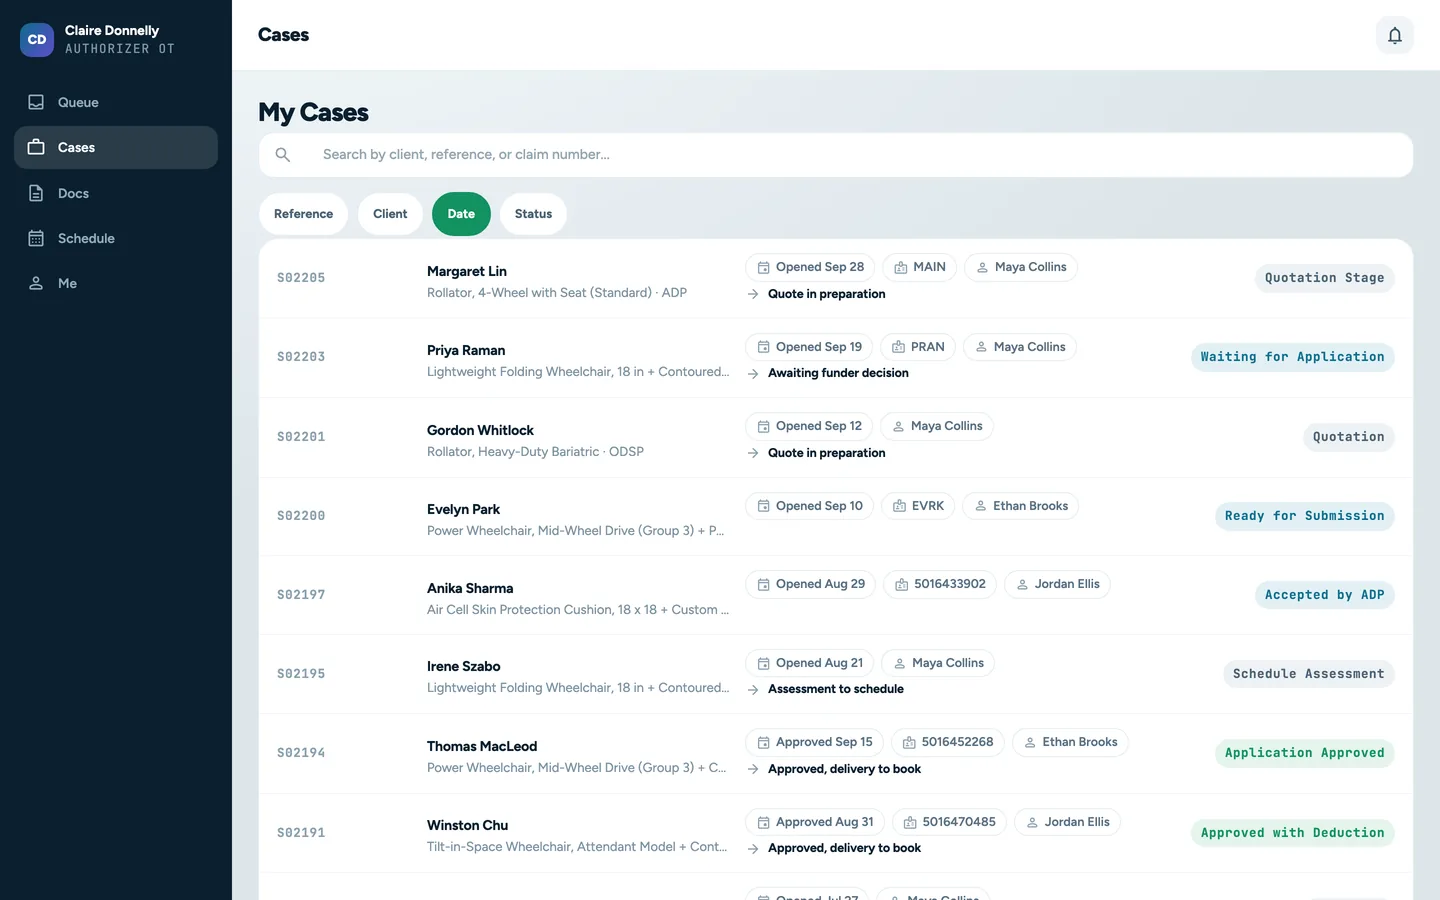The image size is (1440, 900).
Task: Click the Docs file icon in sidebar
Action: pyautogui.click(x=36, y=193)
